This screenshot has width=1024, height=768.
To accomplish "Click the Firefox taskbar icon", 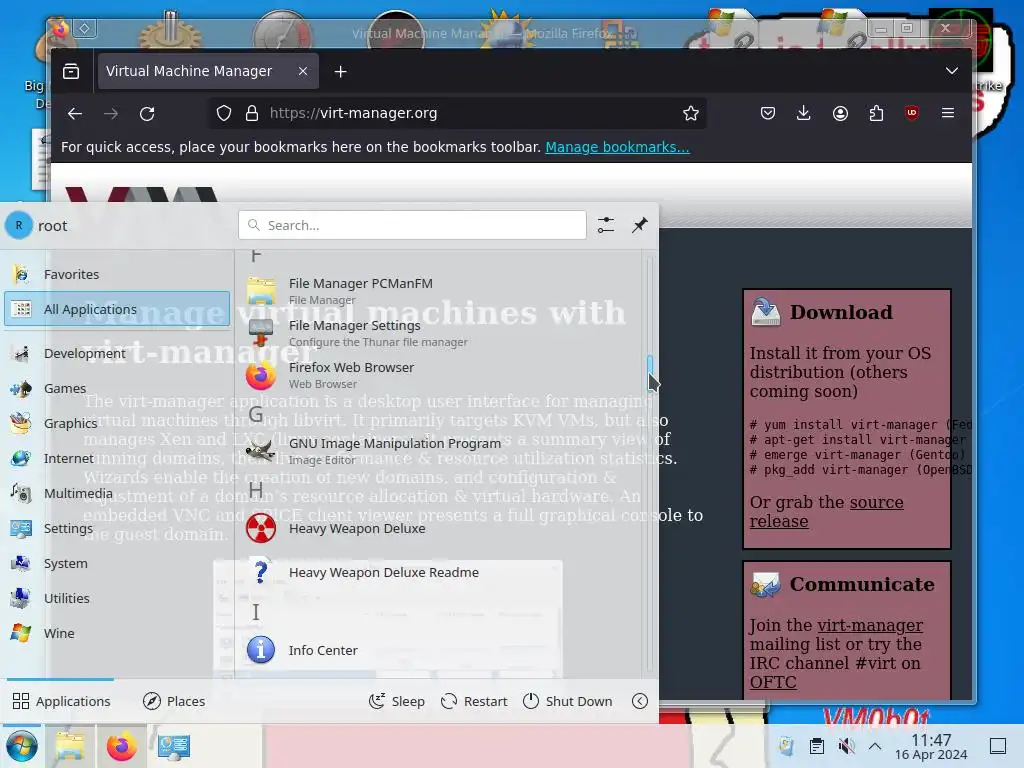I will [x=121, y=746].
